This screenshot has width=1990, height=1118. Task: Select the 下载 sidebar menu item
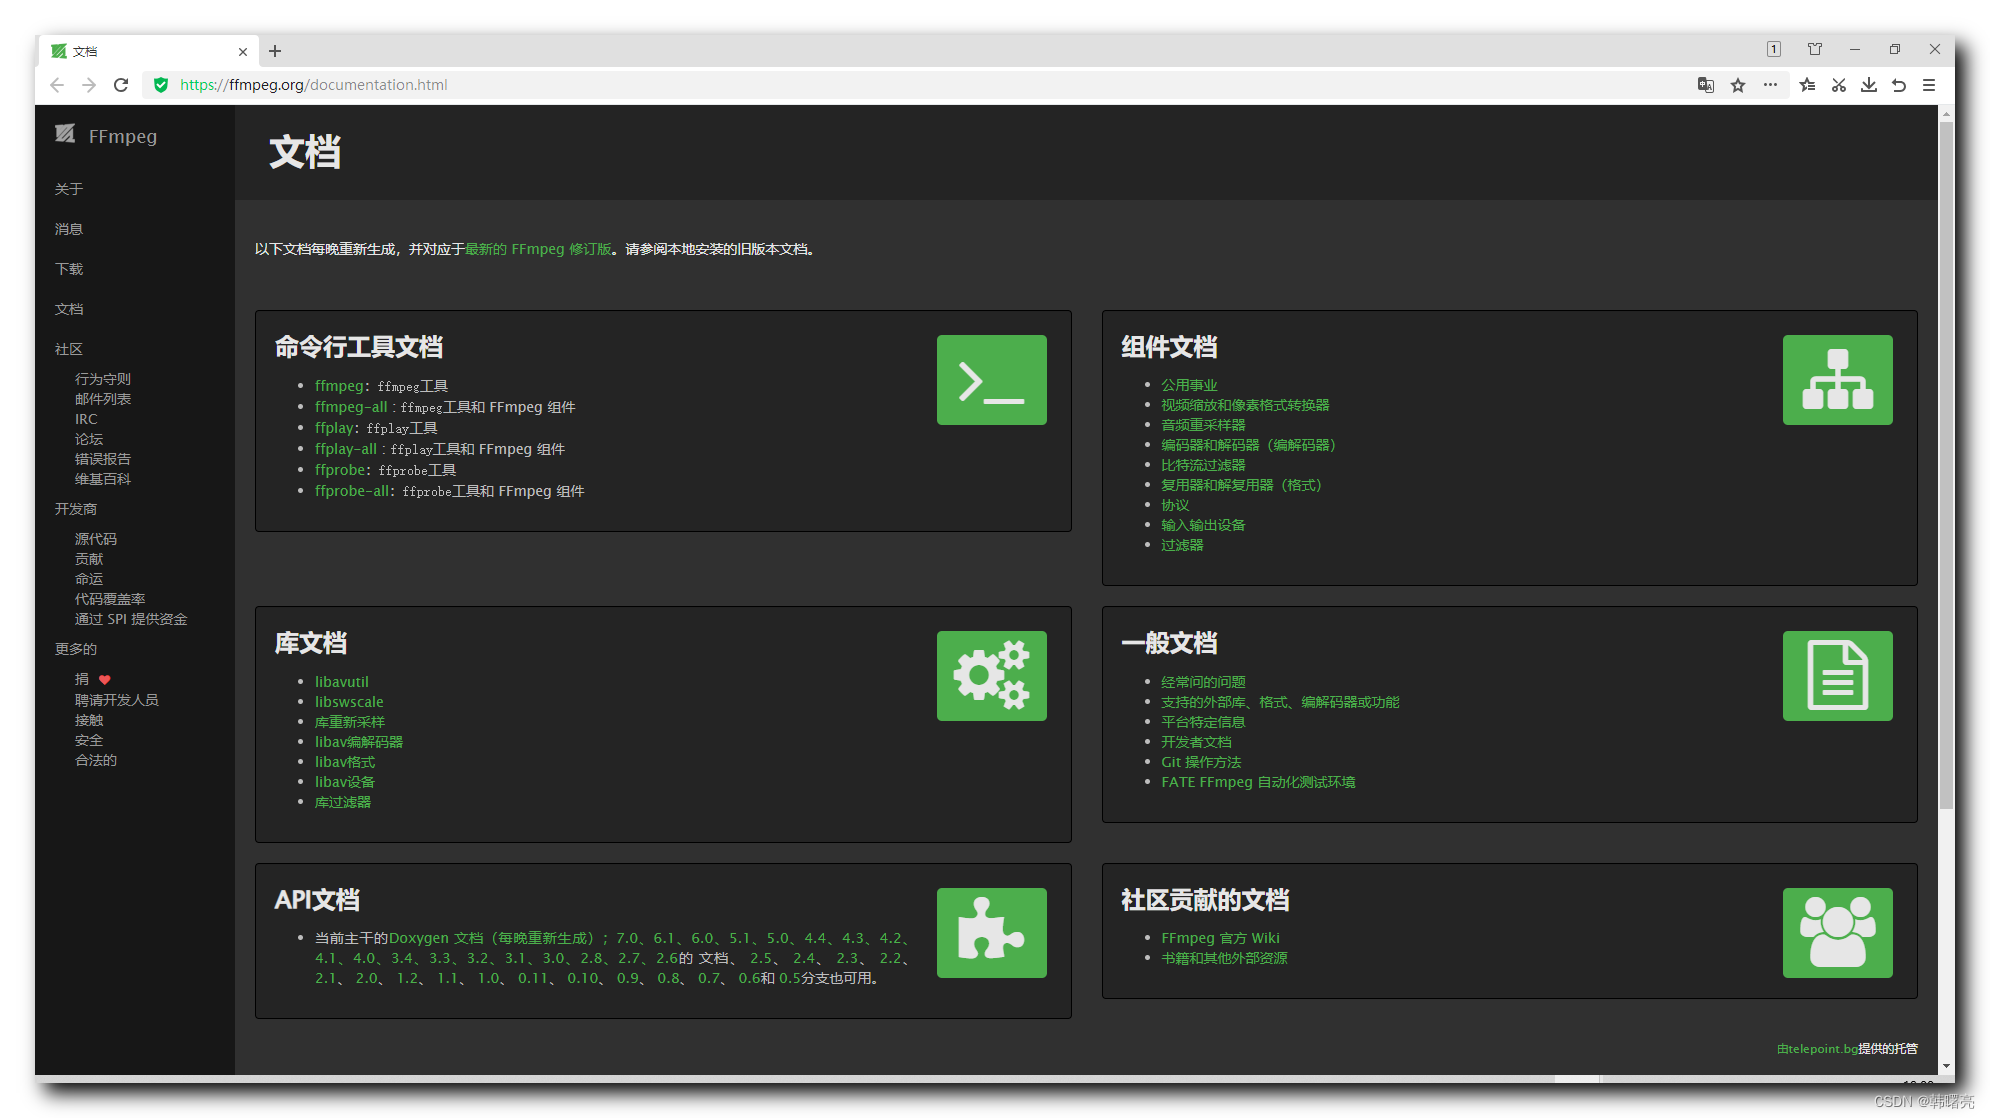69,269
